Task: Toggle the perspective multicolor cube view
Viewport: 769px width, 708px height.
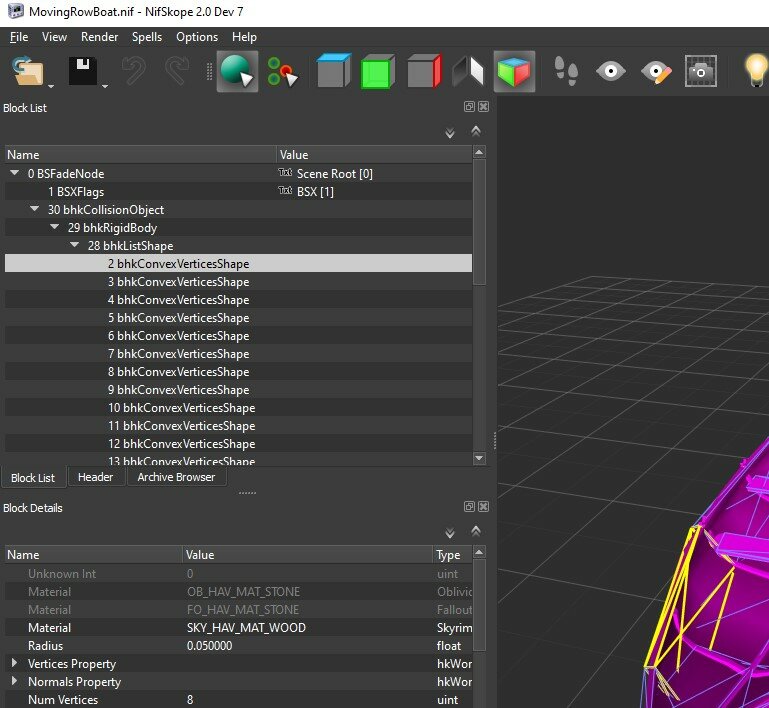Action: [x=514, y=72]
